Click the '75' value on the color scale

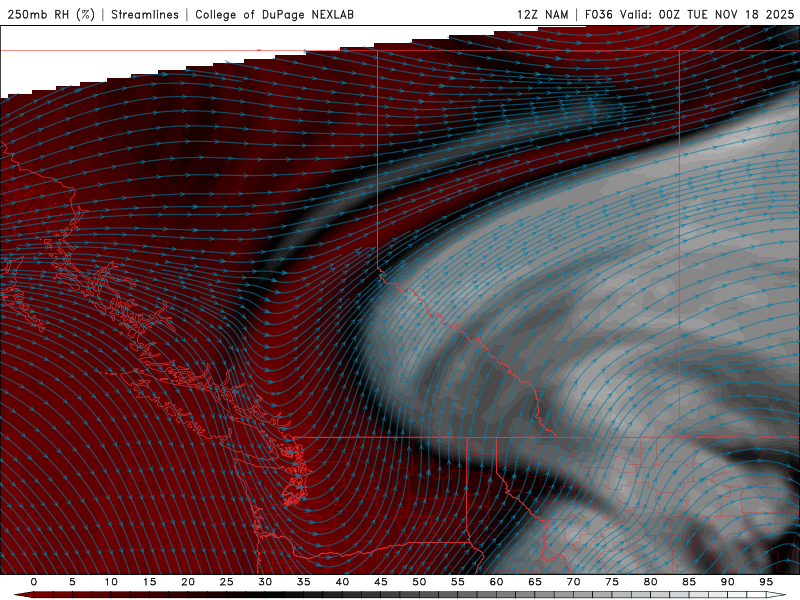pos(612,582)
